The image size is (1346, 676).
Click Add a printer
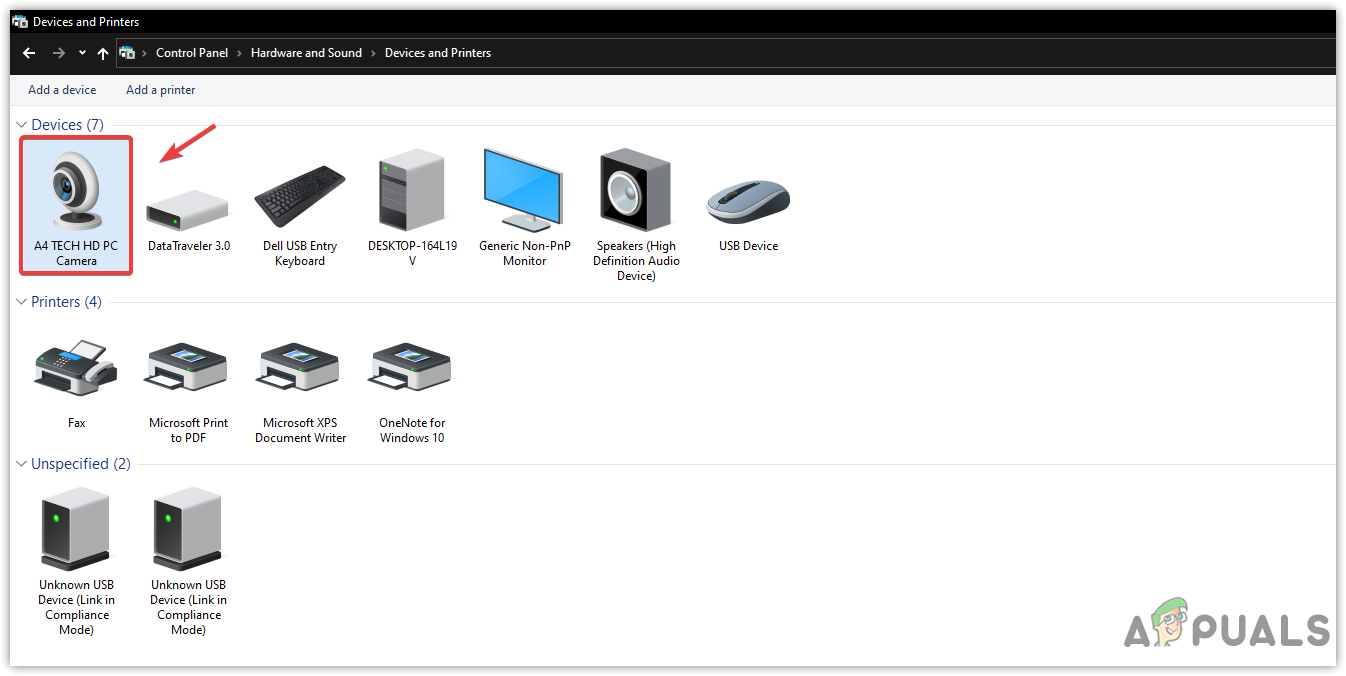point(161,90)
